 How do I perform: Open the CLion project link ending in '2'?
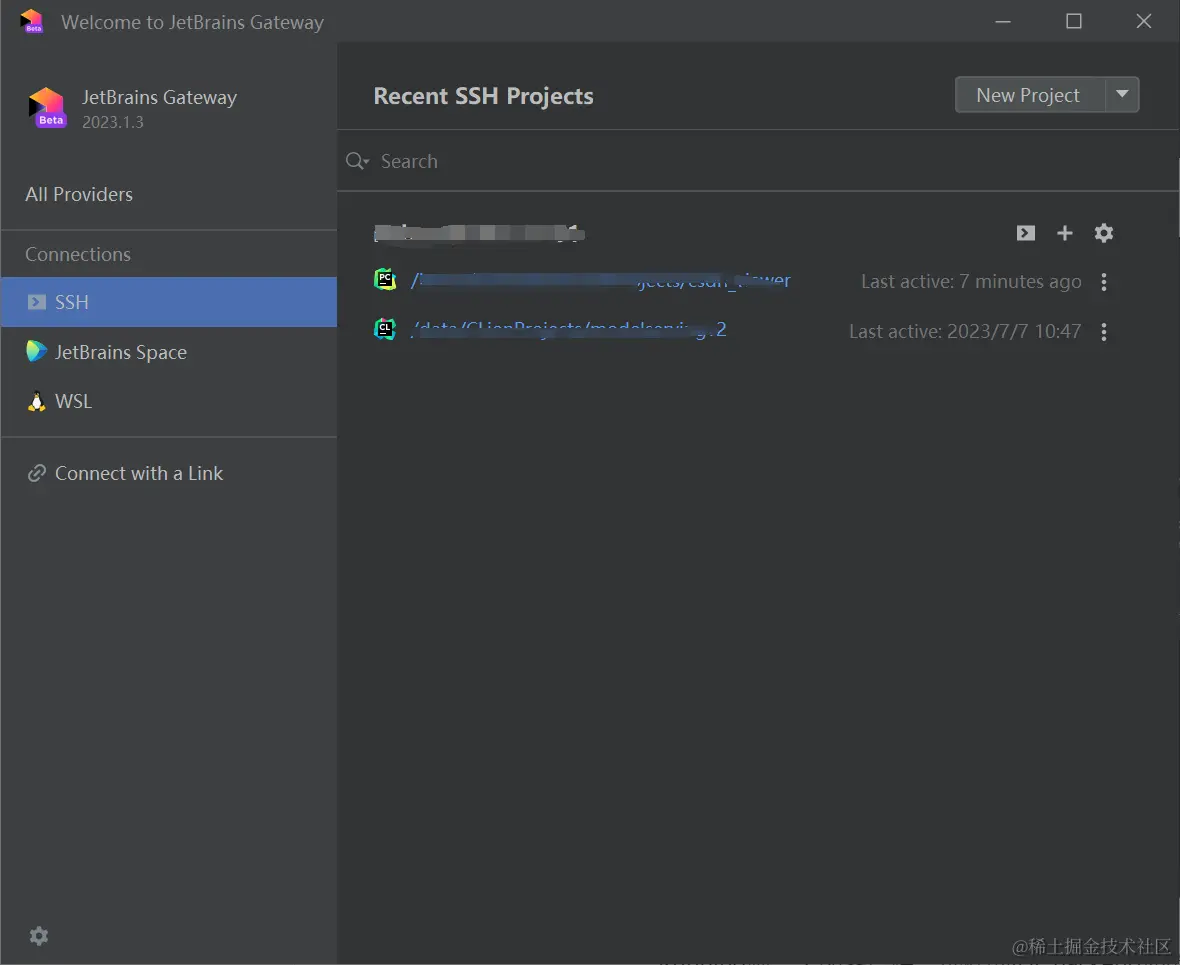coord(568,330)
